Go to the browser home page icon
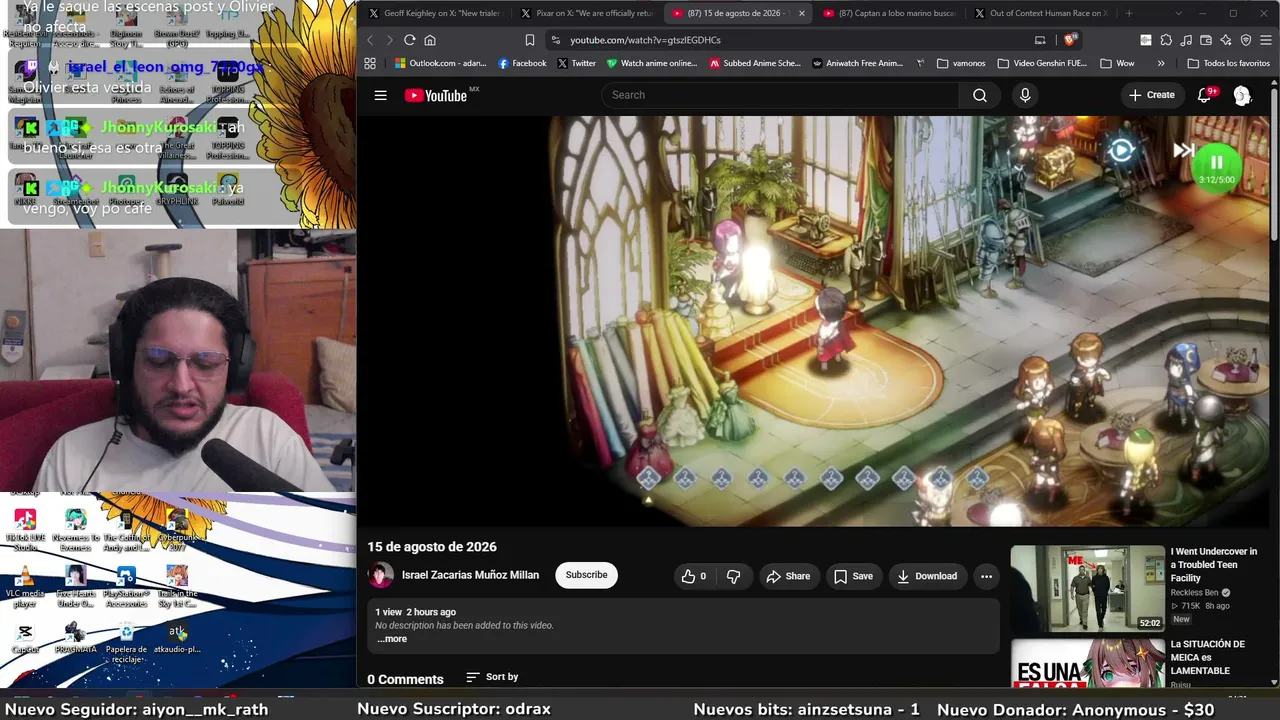This screenshot has width=1280, height=720. [x=430, y=40]
